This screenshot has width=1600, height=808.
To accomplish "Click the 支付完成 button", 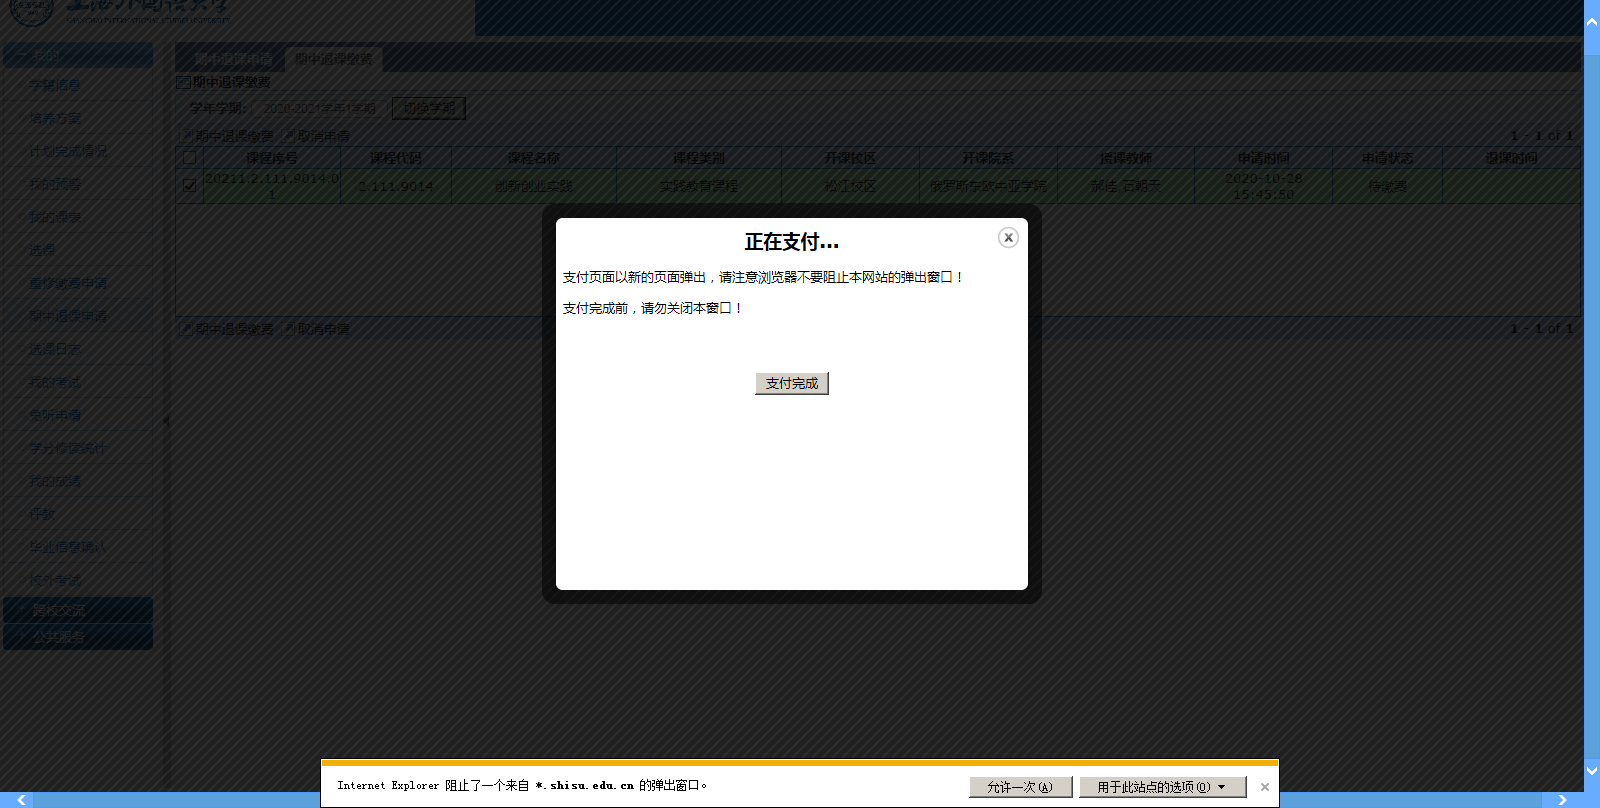I will 791,383.
